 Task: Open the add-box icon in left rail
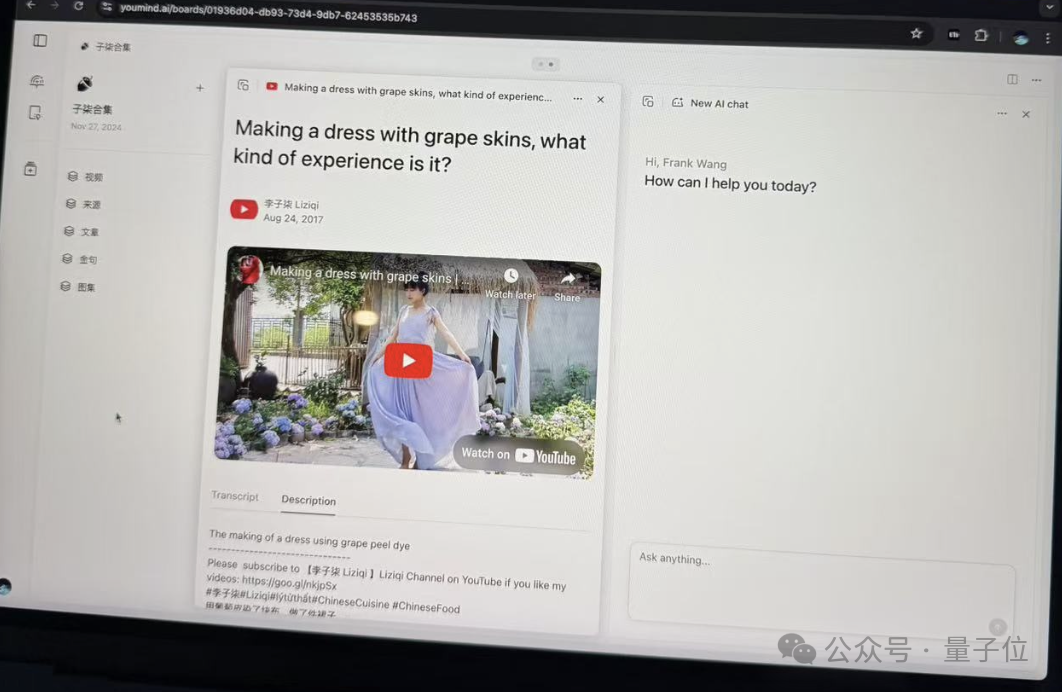pyautogui.click(x=30, y=169)
